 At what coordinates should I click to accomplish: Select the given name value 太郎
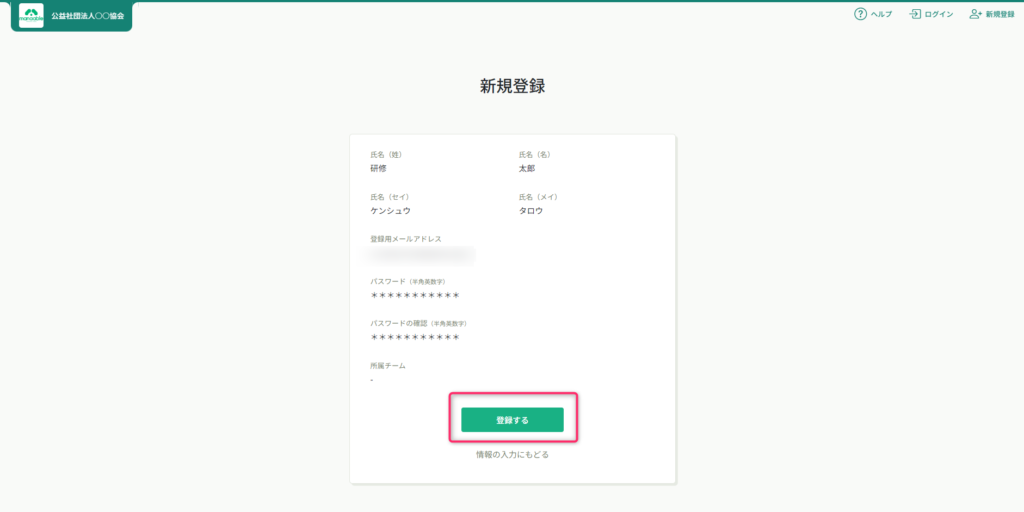tap(527, 169)
